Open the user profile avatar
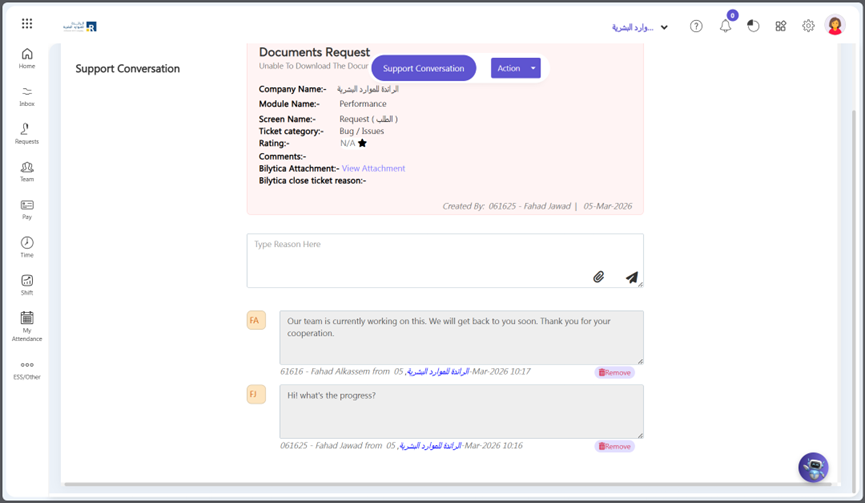Screen dimensions: 865x503 tap(835, 26)
